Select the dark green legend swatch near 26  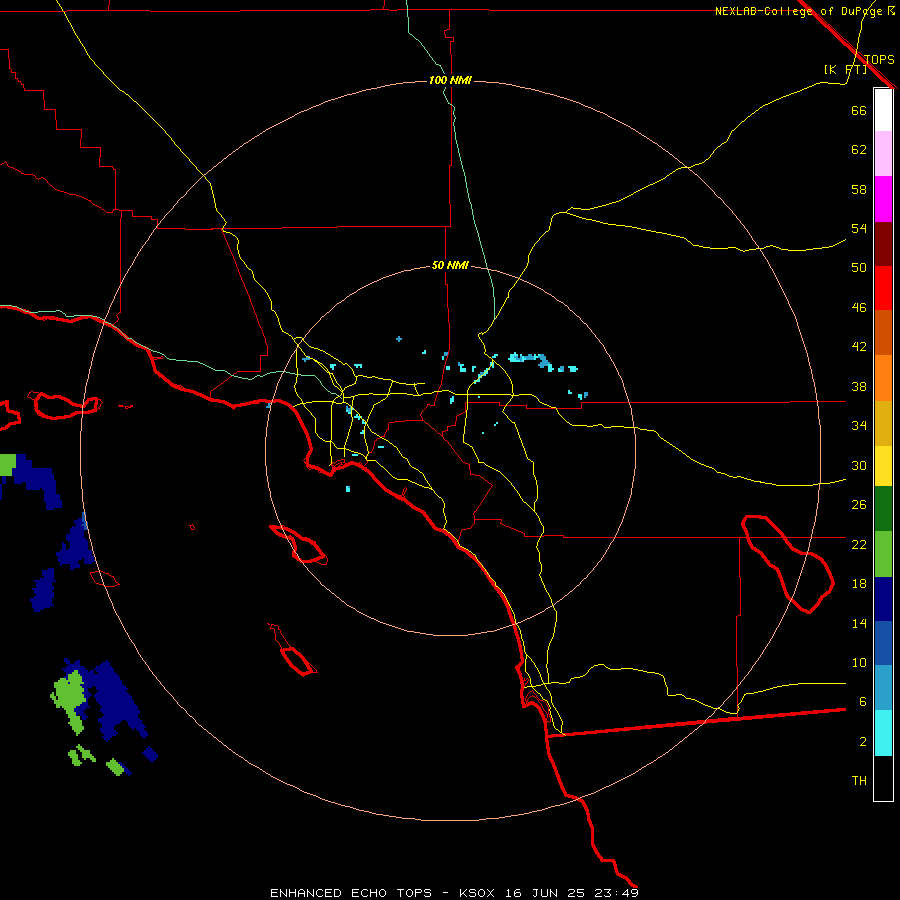[x=883, y=509]
